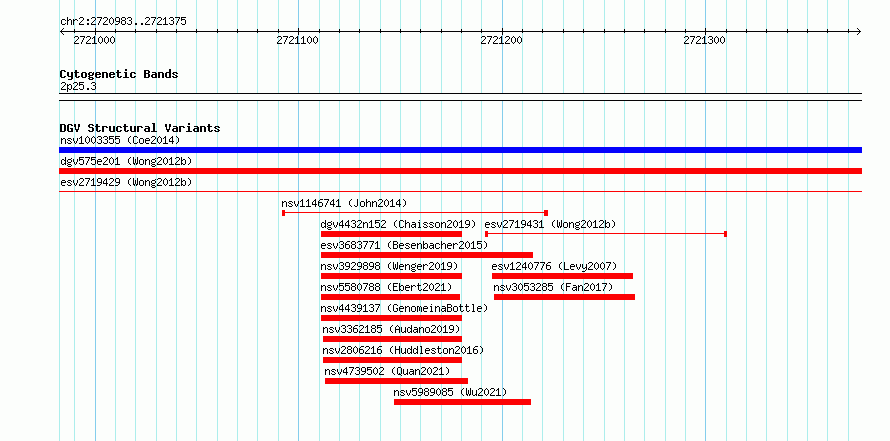Select the nsv3362185 red bar

(392, 339)
